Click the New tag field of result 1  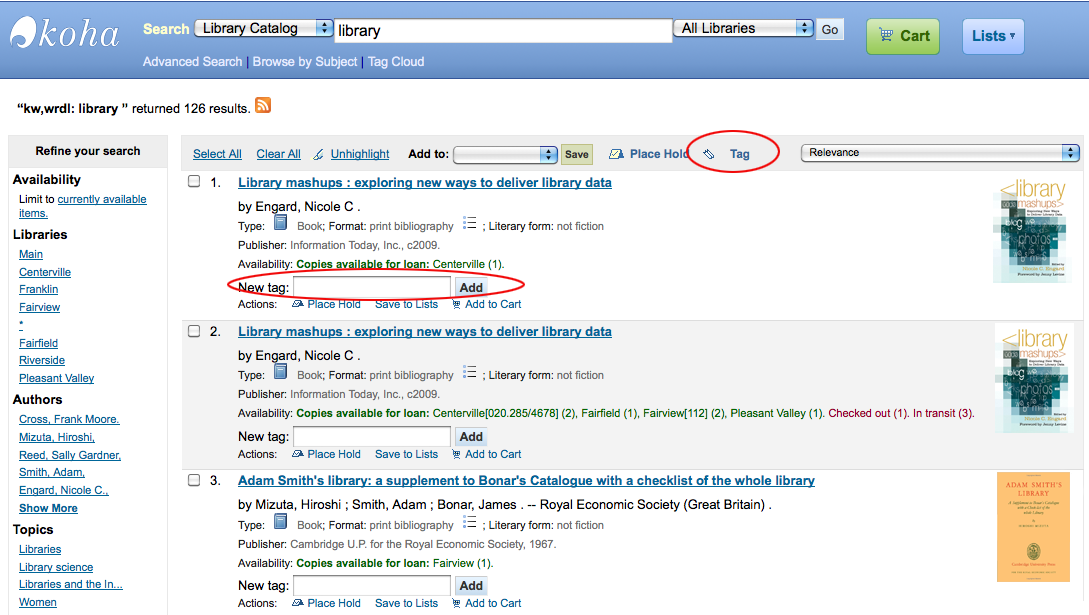tap(372, 287)
